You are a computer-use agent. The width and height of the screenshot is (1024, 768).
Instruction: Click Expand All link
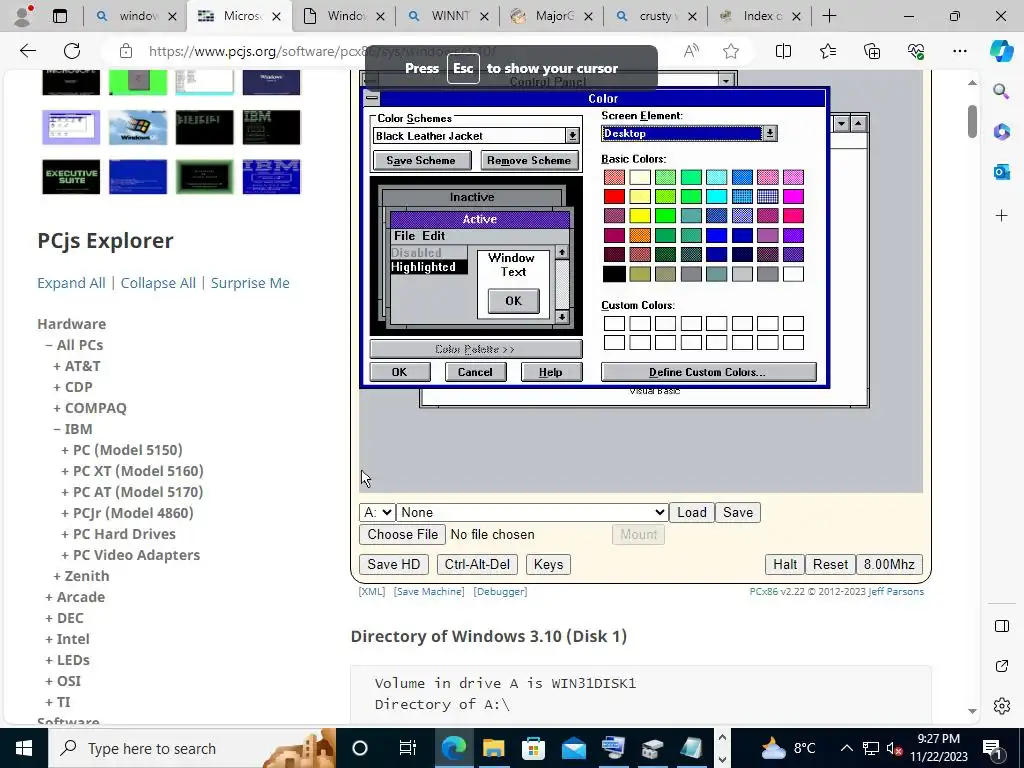[x=71, y=283]
